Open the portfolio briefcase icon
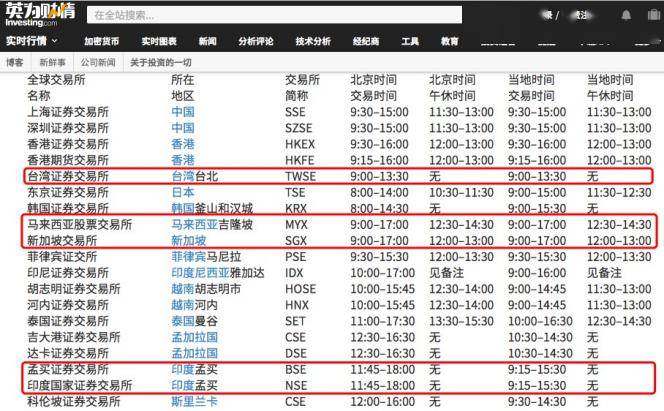664x411 pixels. pyautogui.click(x=653, y=15)
